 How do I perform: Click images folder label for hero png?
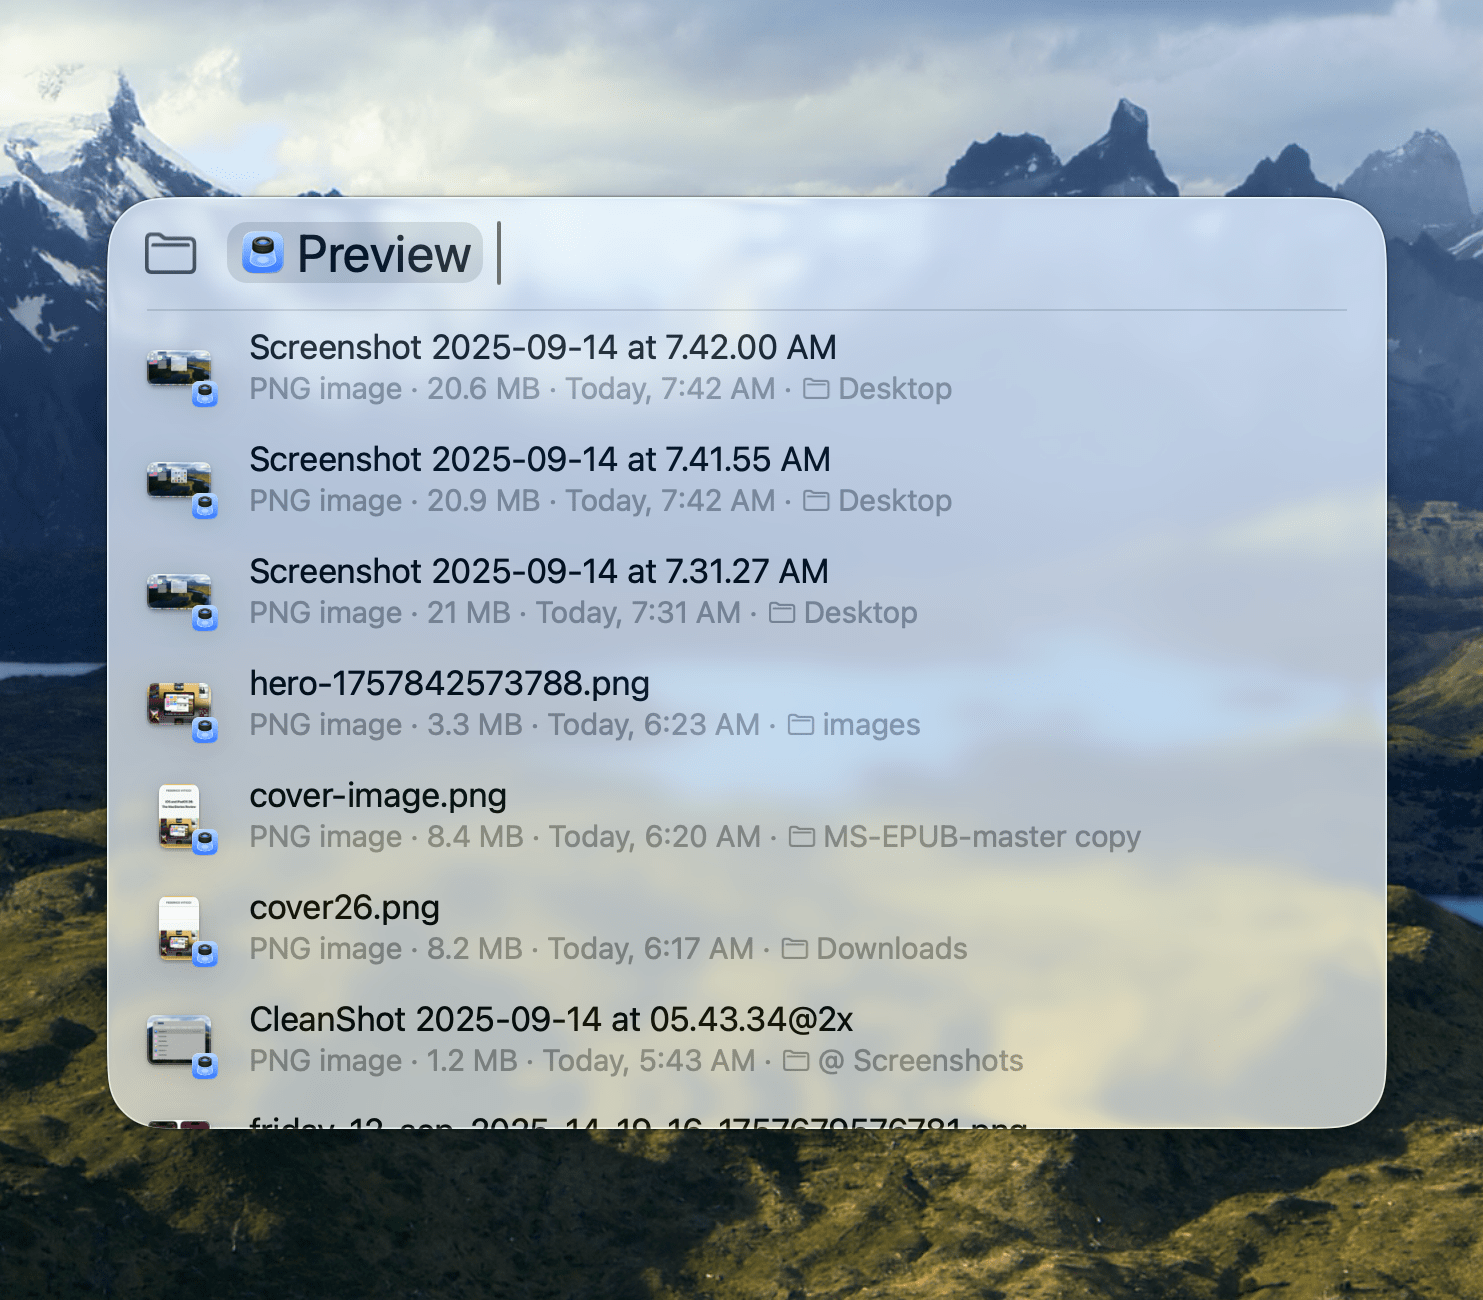[x=854, y=724]
